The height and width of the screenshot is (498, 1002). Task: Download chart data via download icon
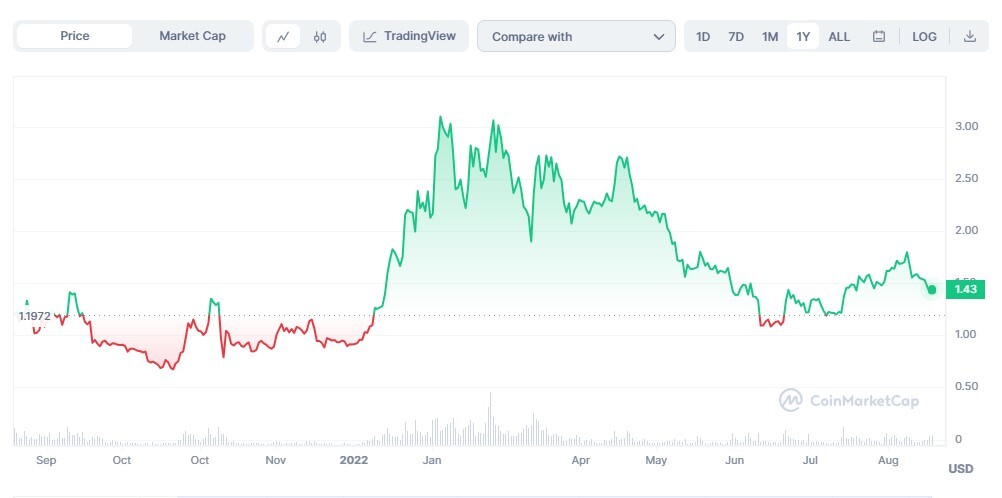[x=969, y=36]
